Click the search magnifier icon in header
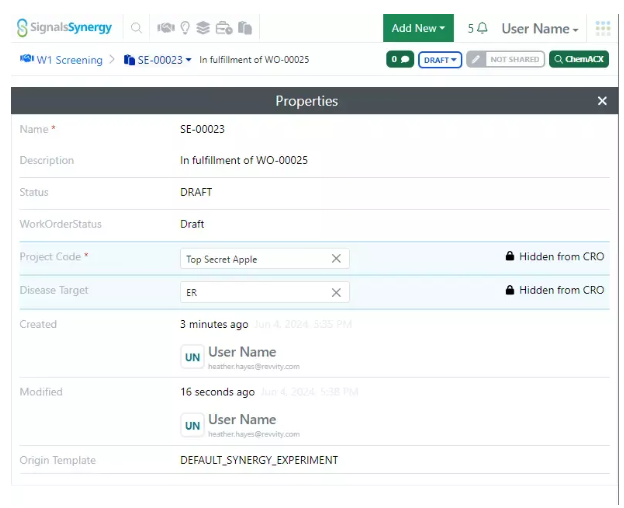The width and height of the screenshot is (624, 508). (136, 28)
